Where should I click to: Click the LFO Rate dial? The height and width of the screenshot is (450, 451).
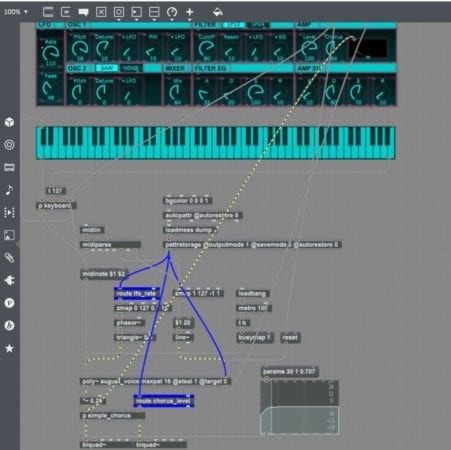tap(51, 53)
